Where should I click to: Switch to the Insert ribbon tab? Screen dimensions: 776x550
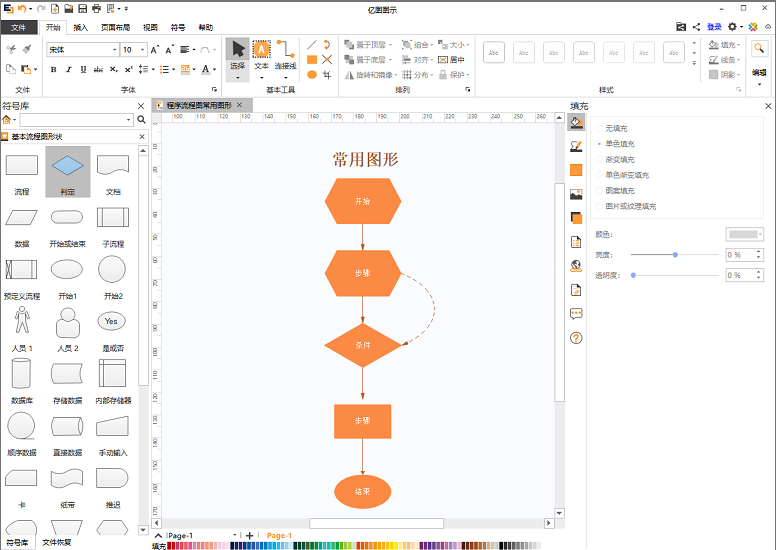[x=81, y=27]
